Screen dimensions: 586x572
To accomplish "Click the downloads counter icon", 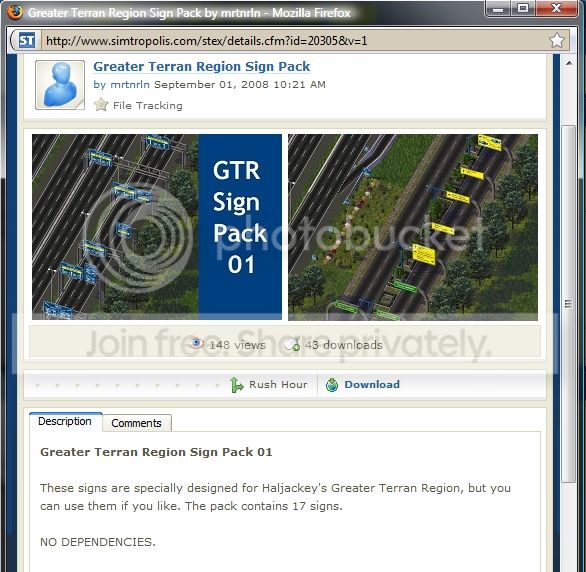I will point(292,344).
